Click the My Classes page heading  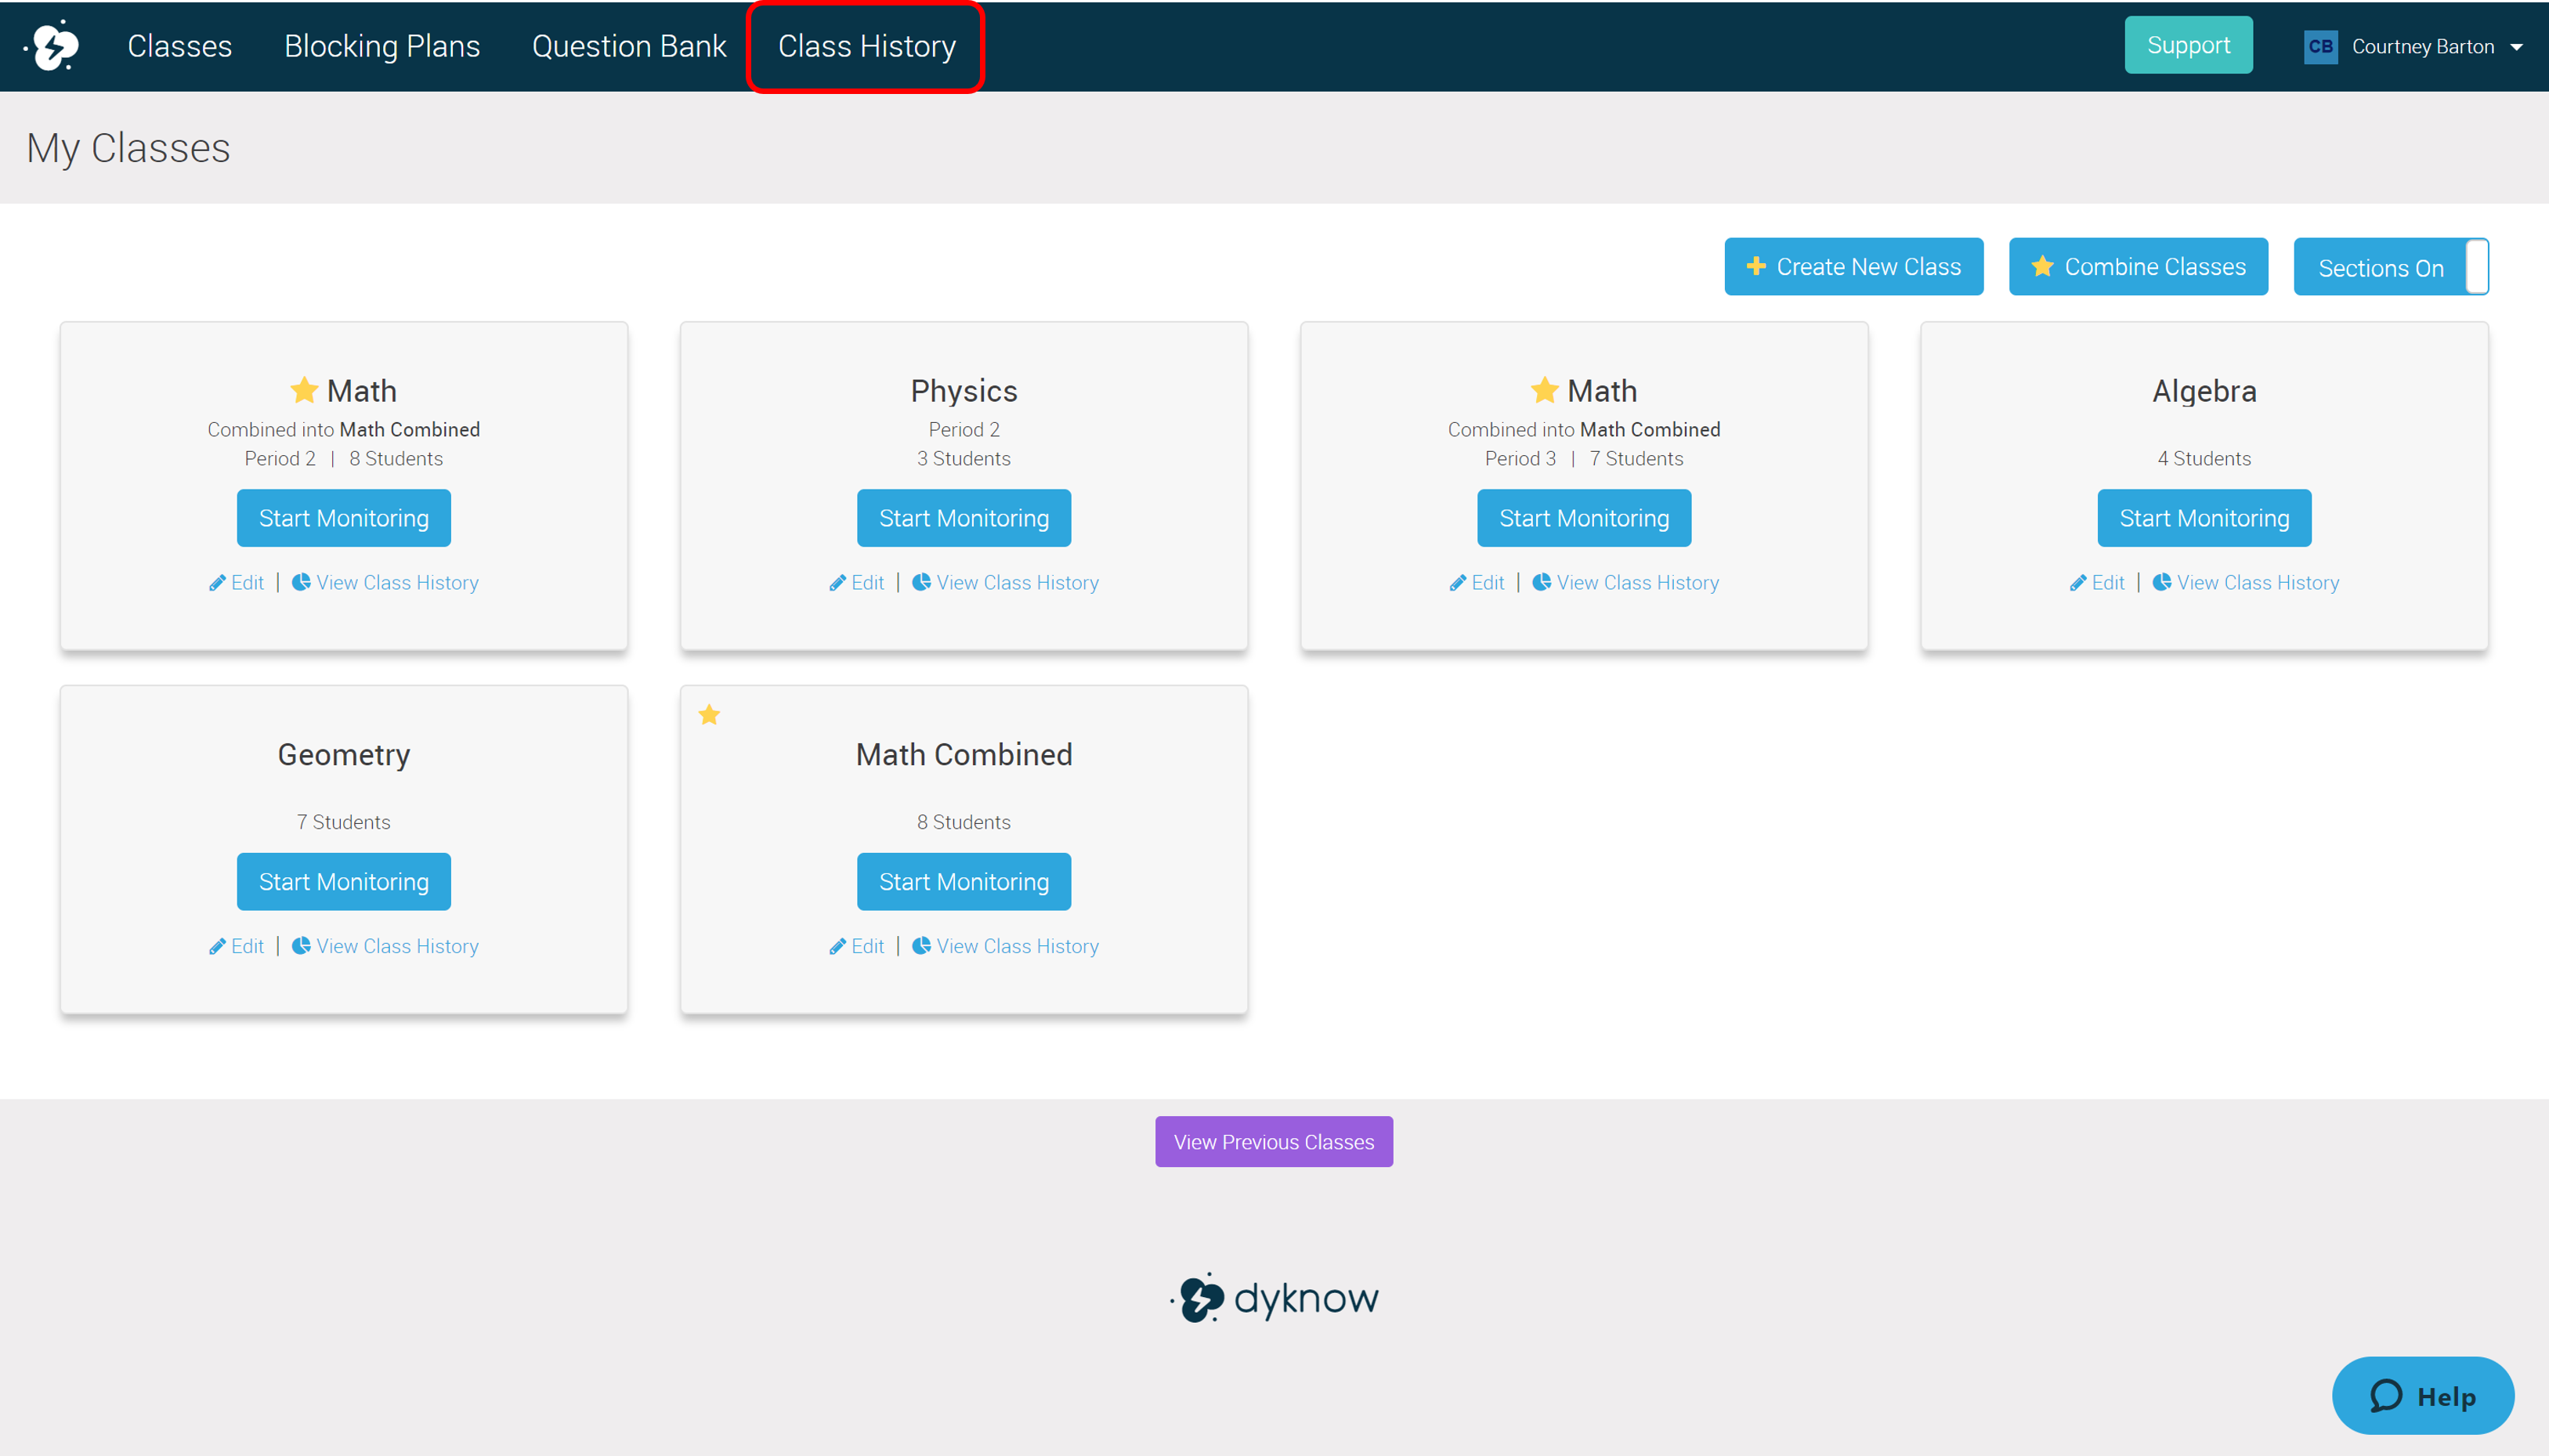point(128,148)
